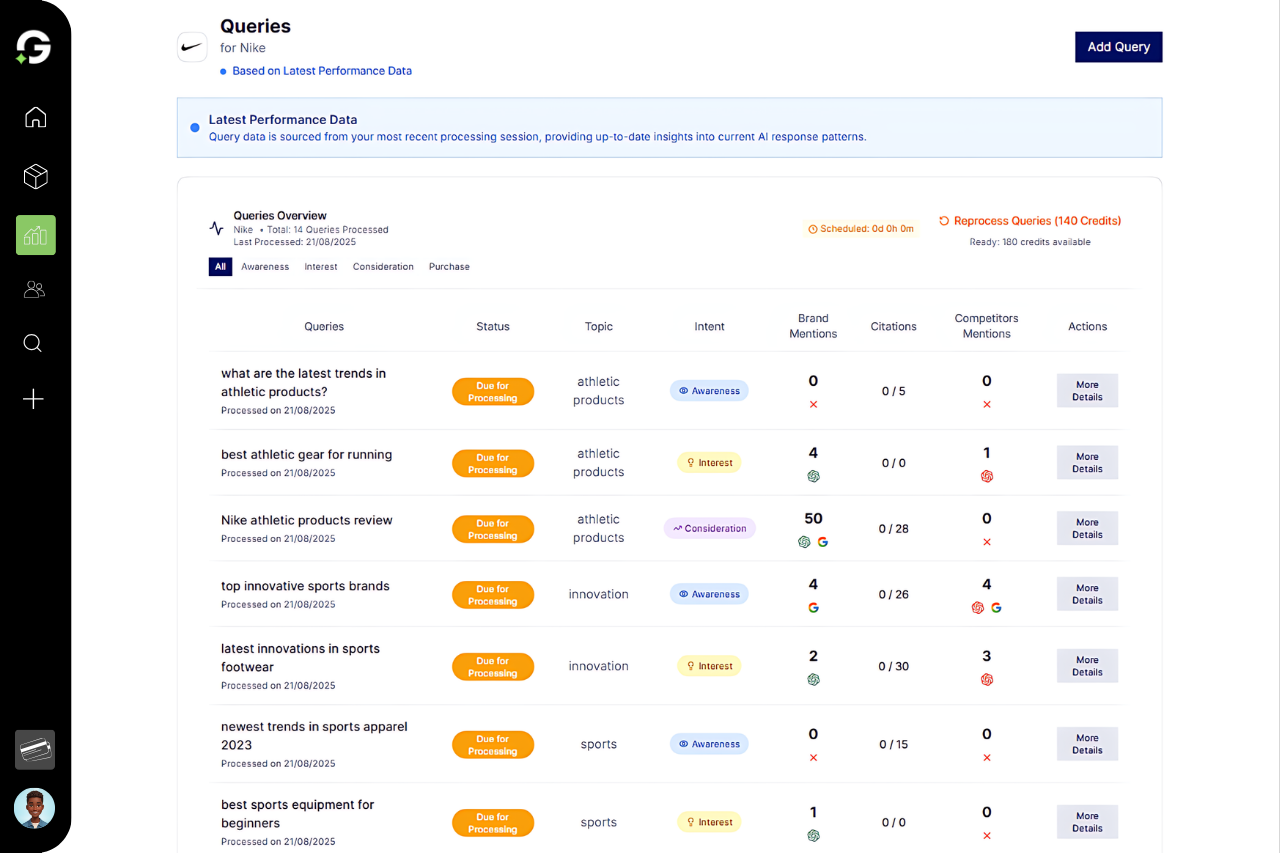Toggle the Purchase query filter

click(449, 266)
